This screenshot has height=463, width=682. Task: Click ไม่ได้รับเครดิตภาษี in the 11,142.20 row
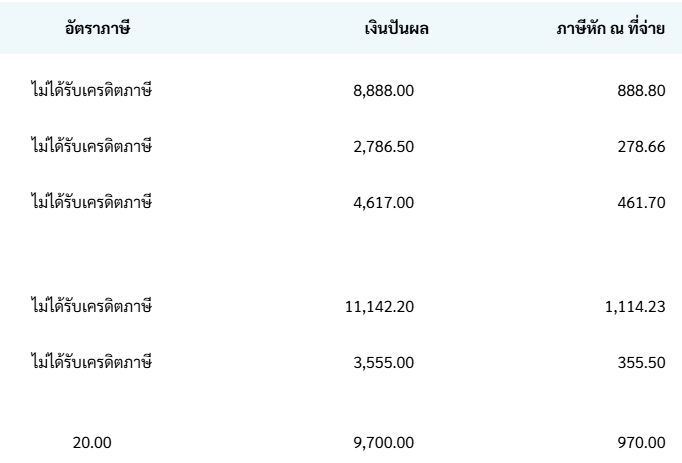pyautogui.click(x=91, y=304)
